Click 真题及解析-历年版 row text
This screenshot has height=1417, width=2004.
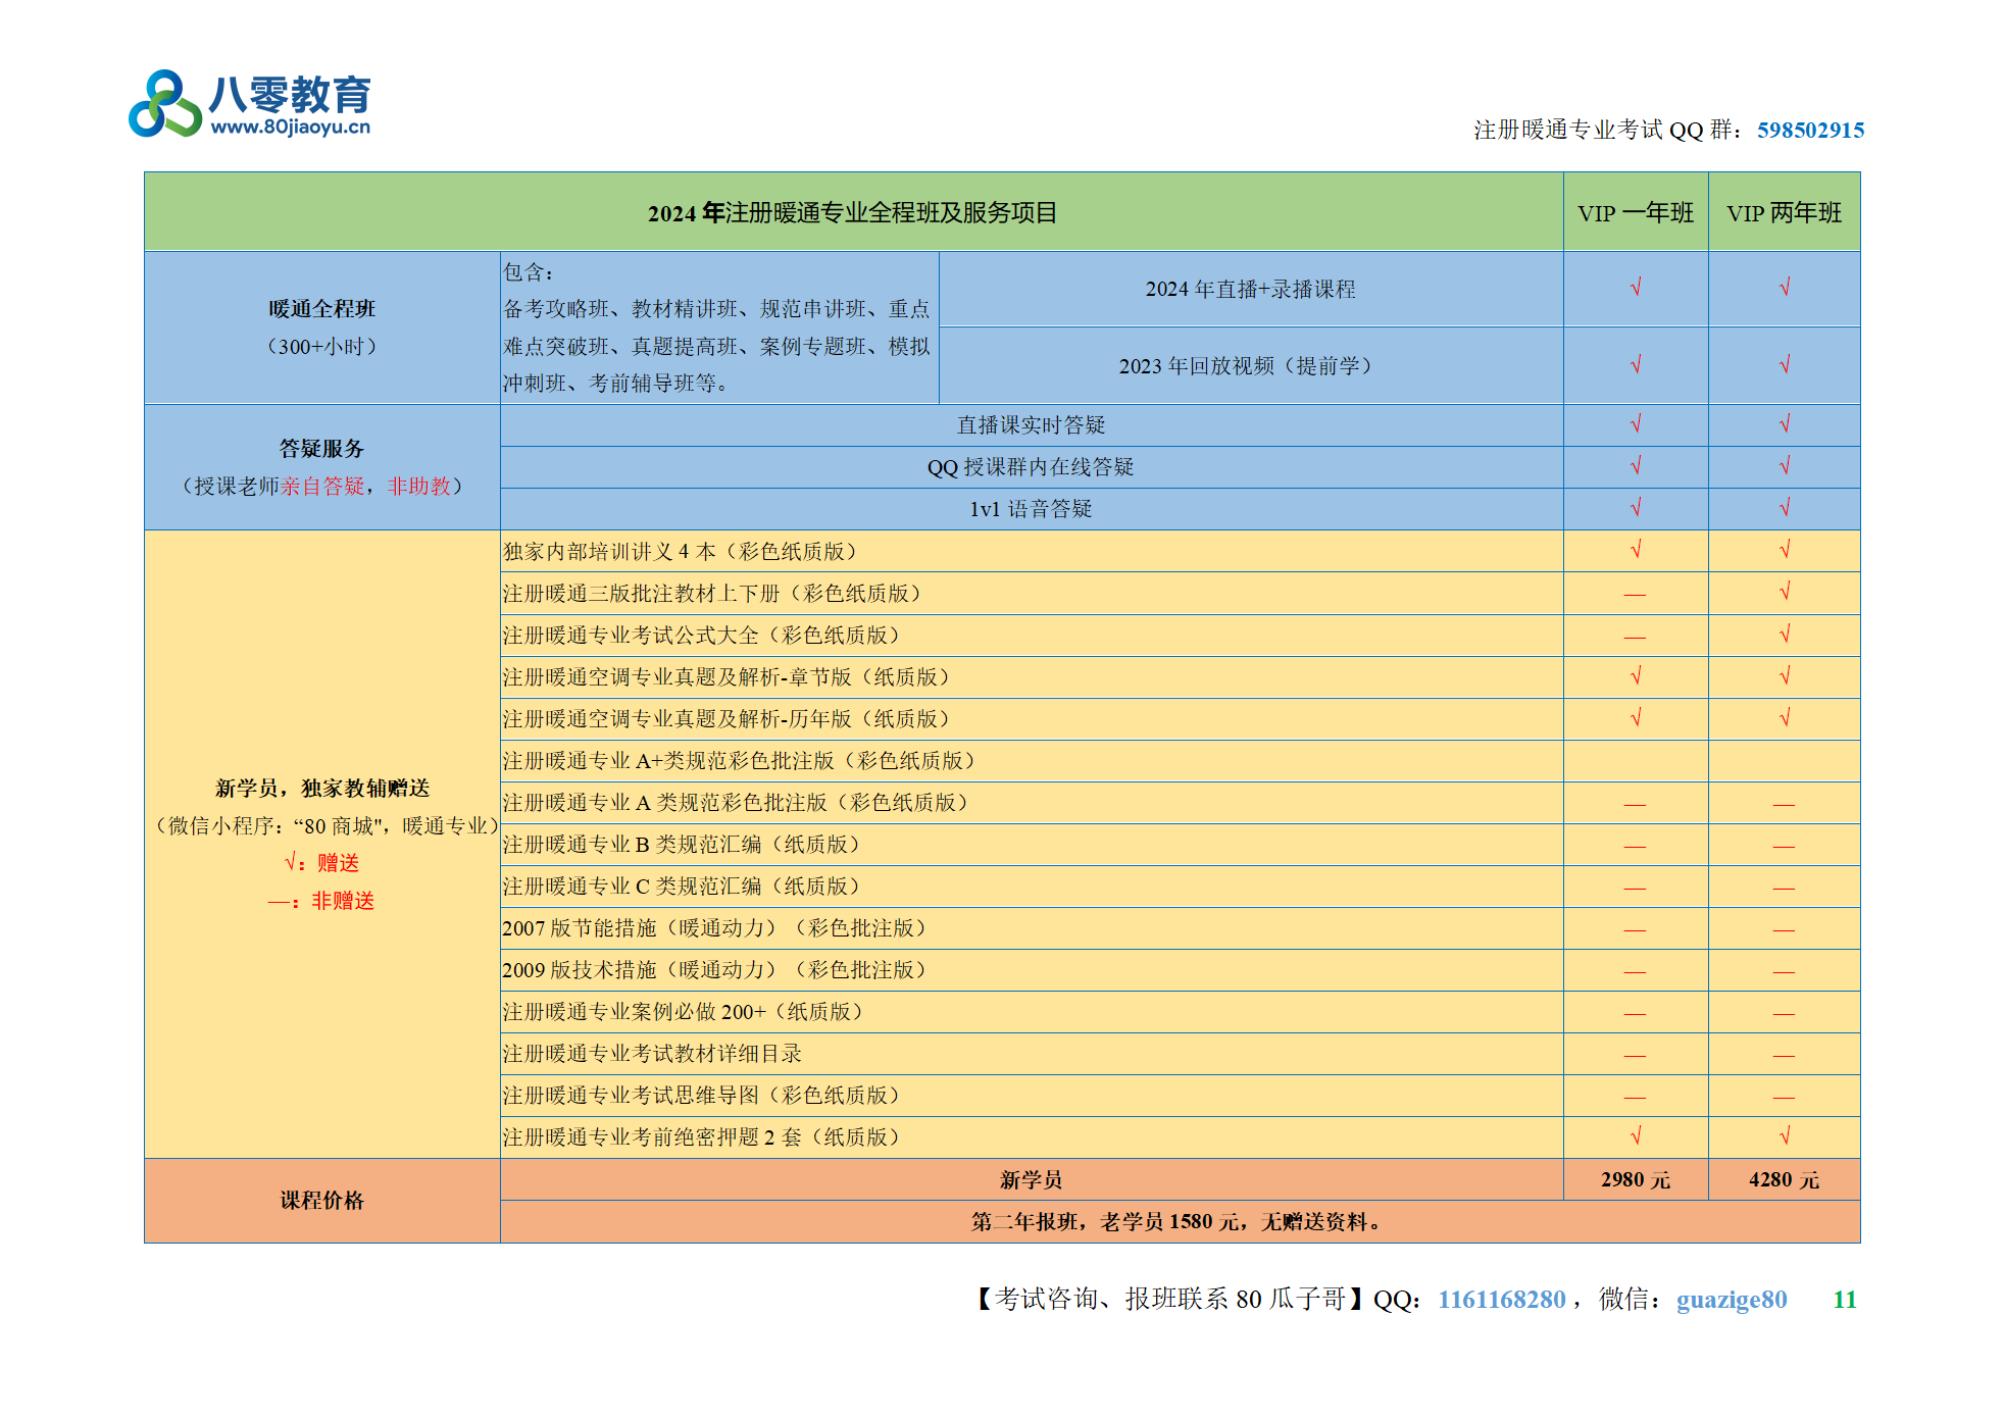click(727, 719)
